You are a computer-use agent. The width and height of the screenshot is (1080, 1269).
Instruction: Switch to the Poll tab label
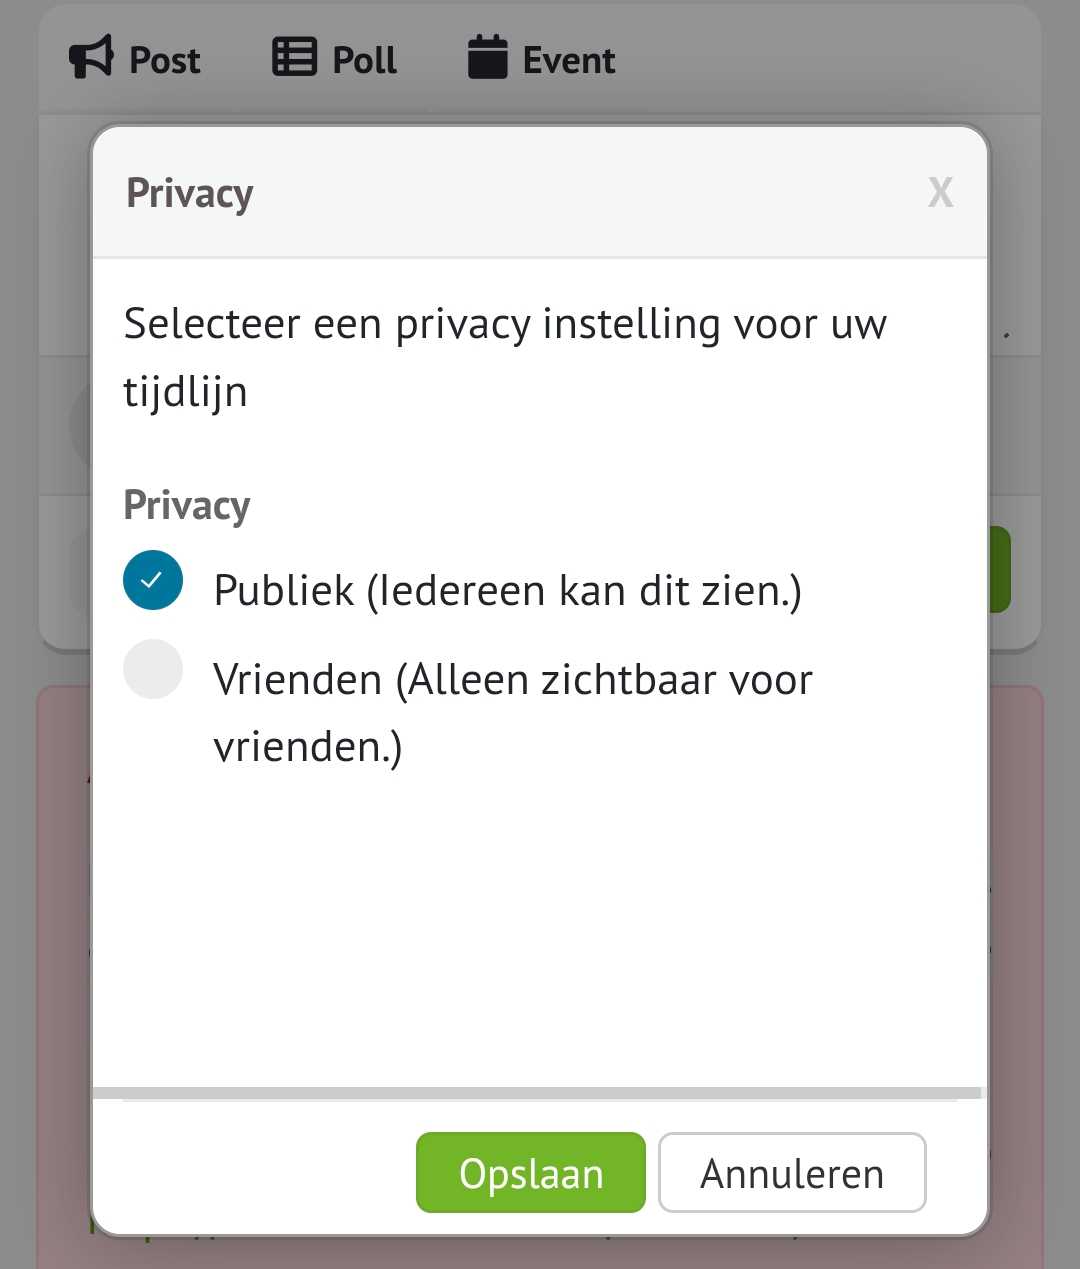tap(364, 60)
